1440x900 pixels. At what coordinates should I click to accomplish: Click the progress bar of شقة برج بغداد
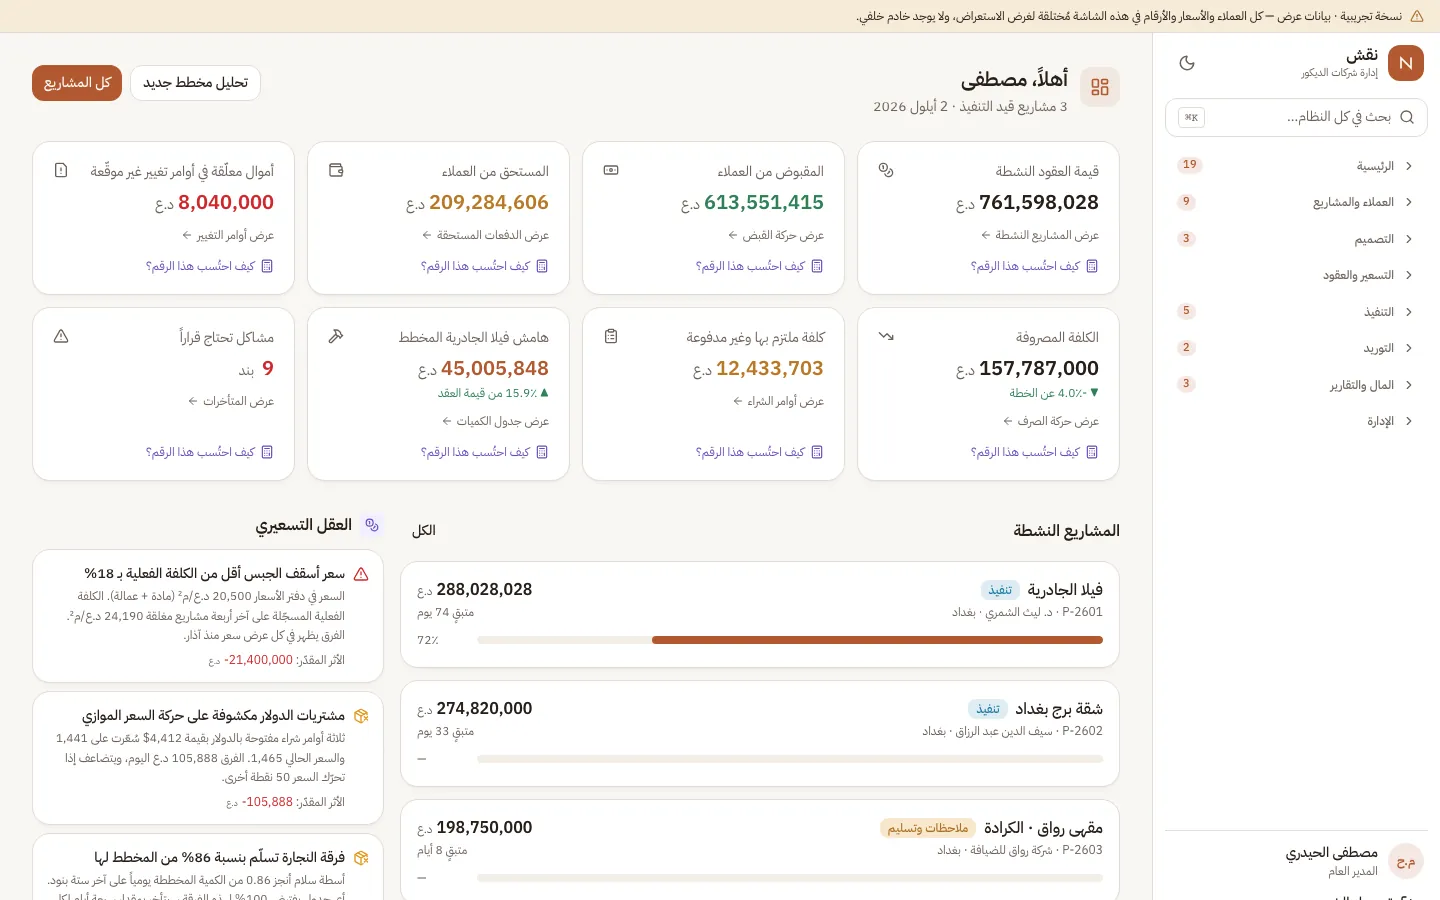click(790, 759)
